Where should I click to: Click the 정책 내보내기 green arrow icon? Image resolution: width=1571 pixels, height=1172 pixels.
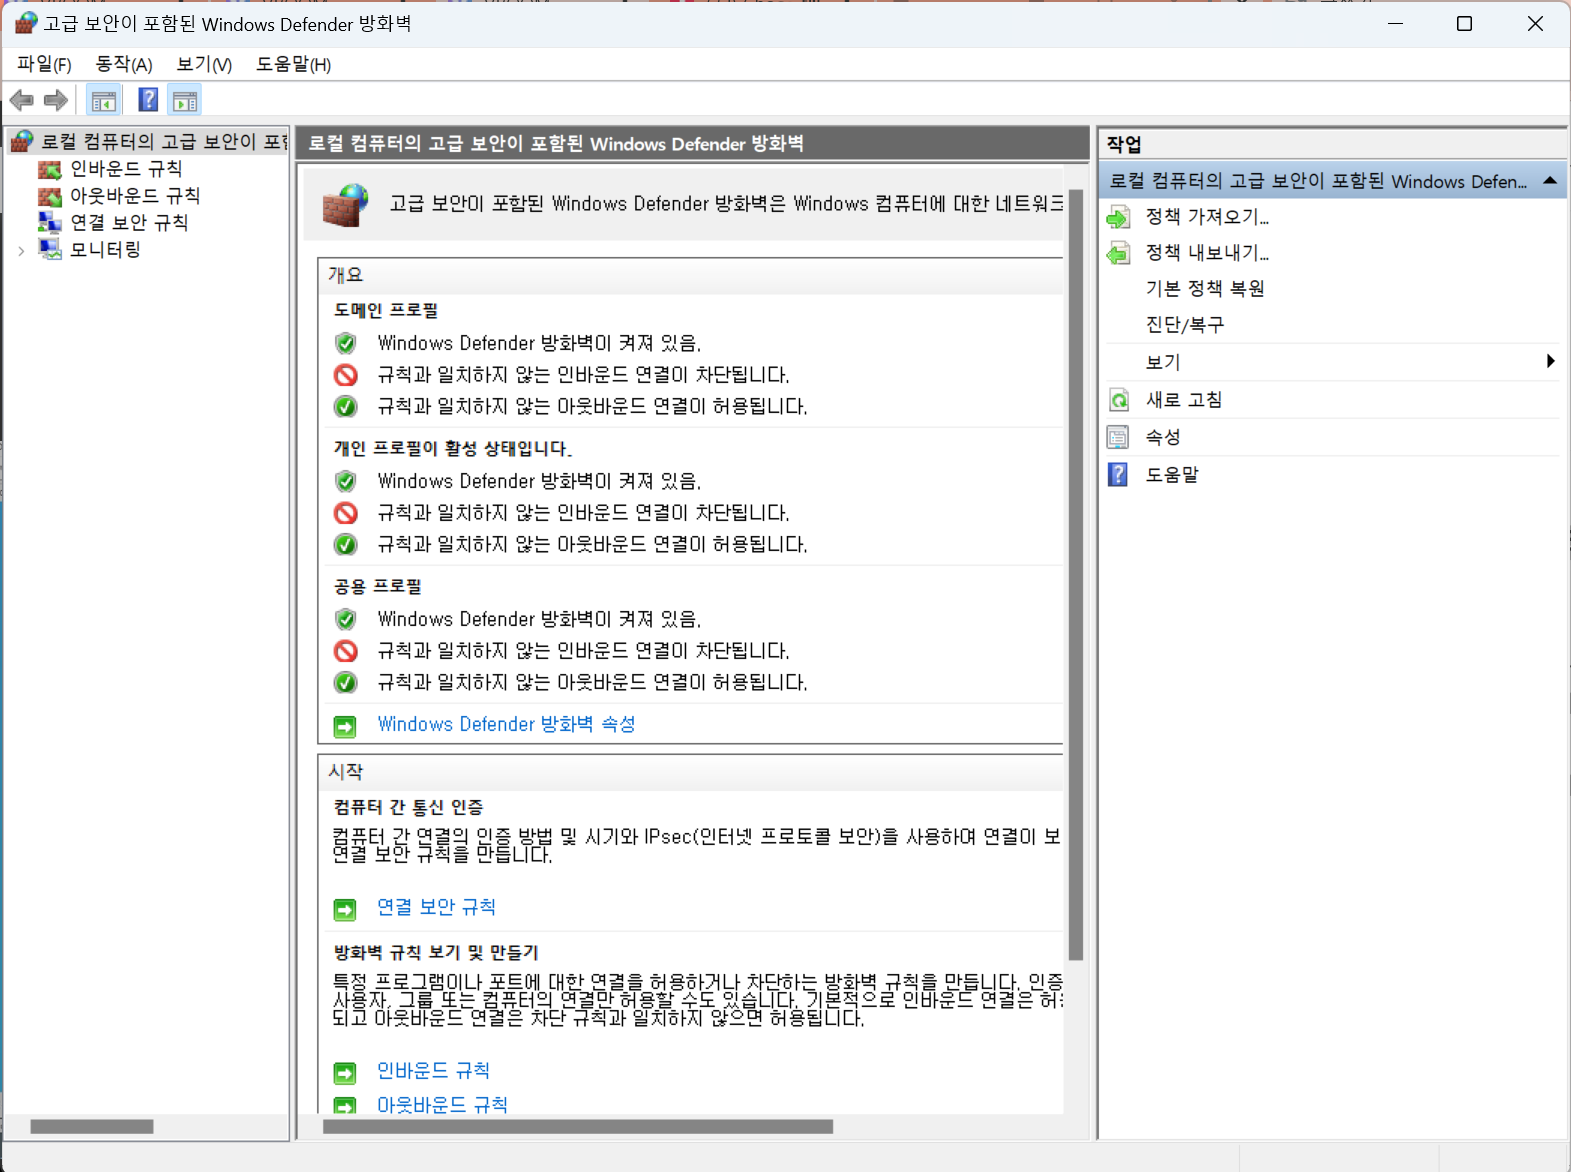[1119, 253]
